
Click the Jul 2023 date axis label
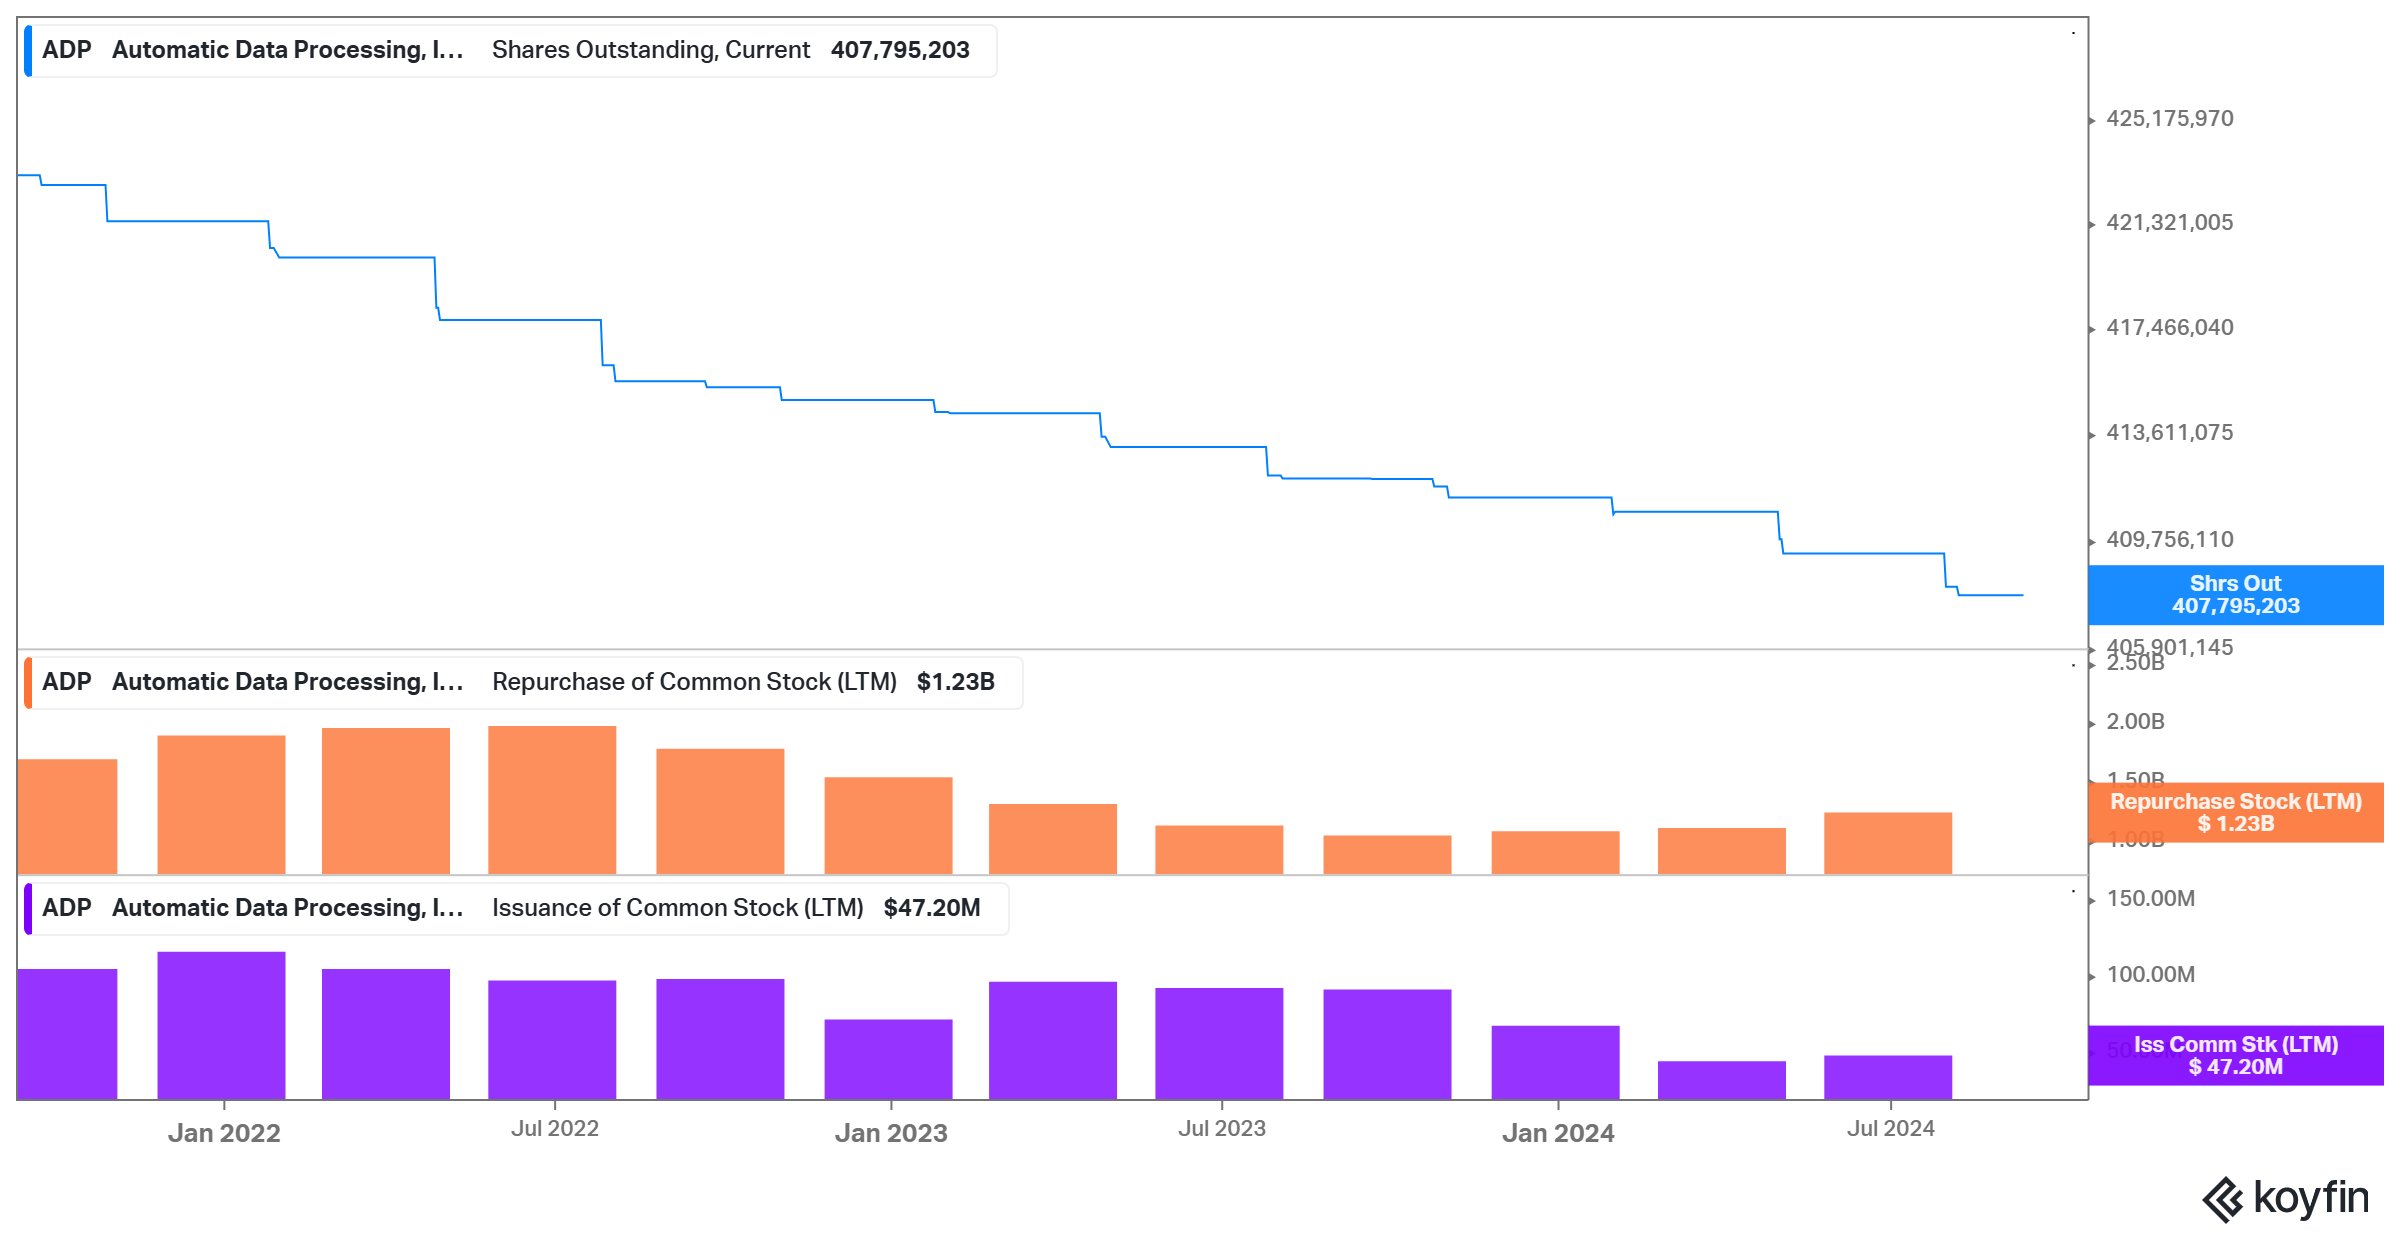click(1222, 1129)
